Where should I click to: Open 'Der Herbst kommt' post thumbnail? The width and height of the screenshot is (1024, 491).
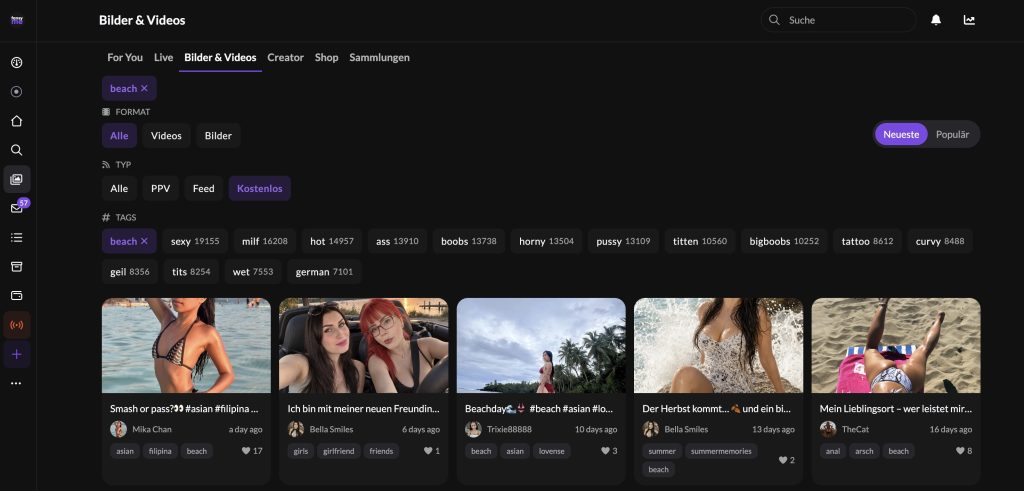point(718,345)
